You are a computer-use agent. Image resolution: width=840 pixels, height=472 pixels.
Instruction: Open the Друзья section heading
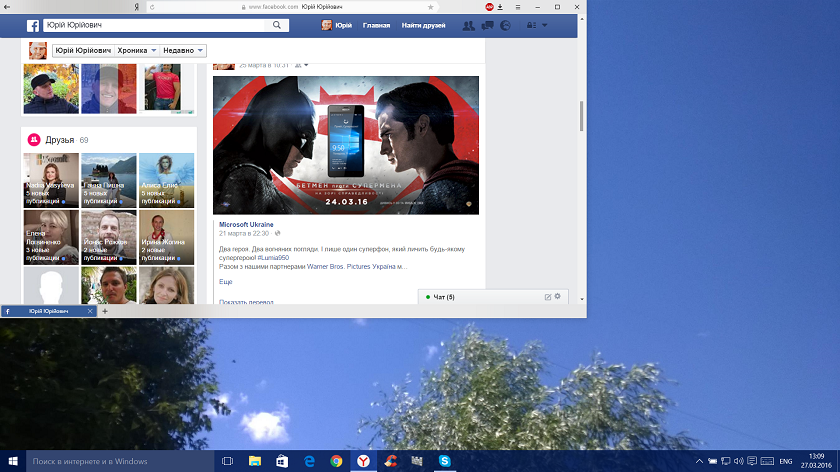tap(59, 140)
